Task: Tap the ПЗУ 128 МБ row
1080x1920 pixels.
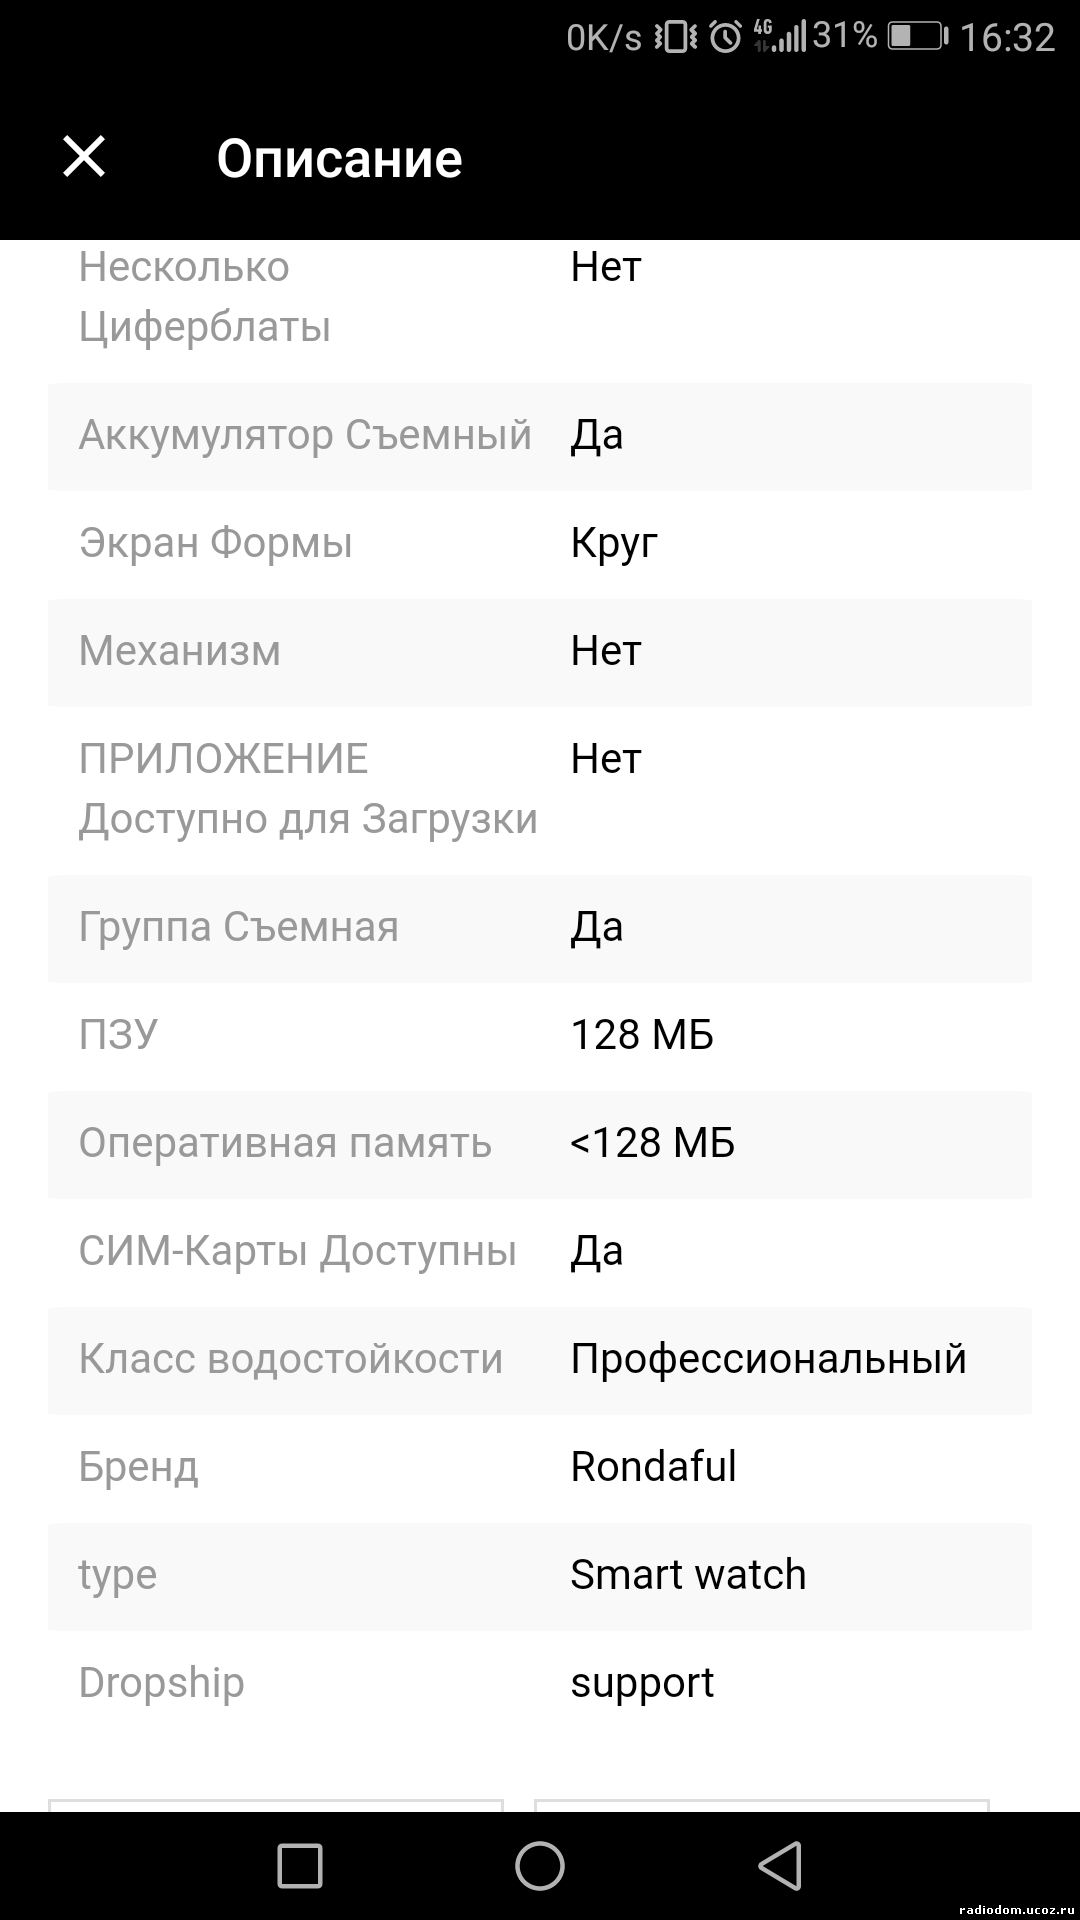Action: tap(540, 1036)
